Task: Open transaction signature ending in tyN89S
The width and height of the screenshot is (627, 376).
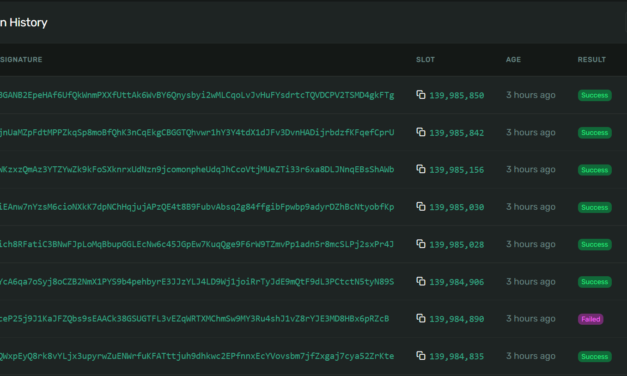Action: [197, 282]
